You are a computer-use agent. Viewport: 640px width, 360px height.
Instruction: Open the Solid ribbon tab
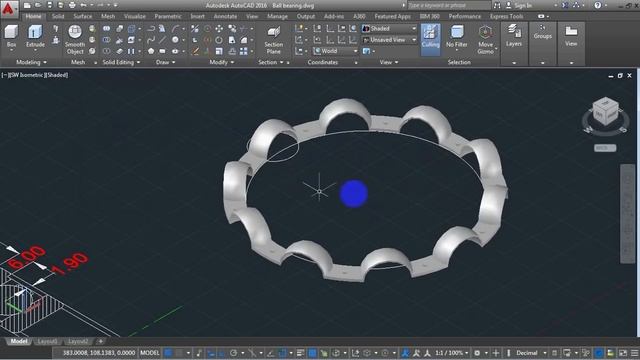coord(58,16)
